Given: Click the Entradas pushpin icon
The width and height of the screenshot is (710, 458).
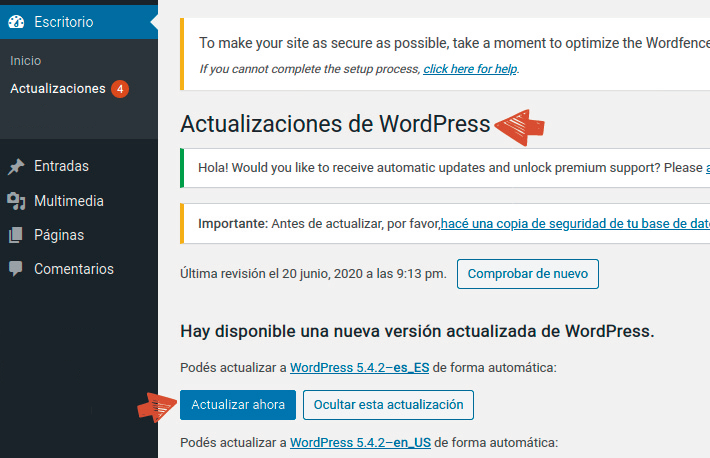Looking at the screenshot, I should click(16, 166).
